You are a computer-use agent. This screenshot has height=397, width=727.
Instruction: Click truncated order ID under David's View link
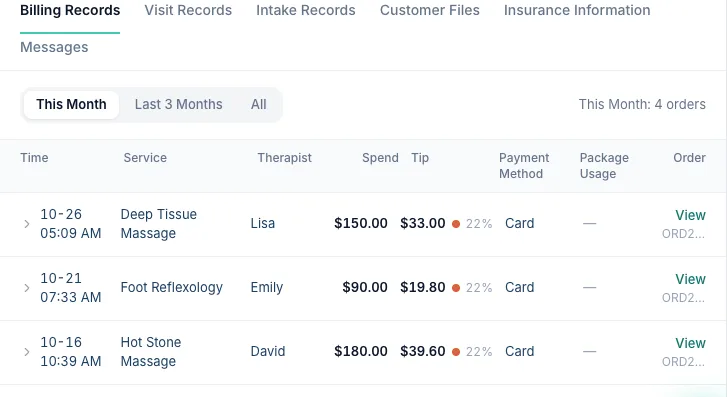(683, 362)
